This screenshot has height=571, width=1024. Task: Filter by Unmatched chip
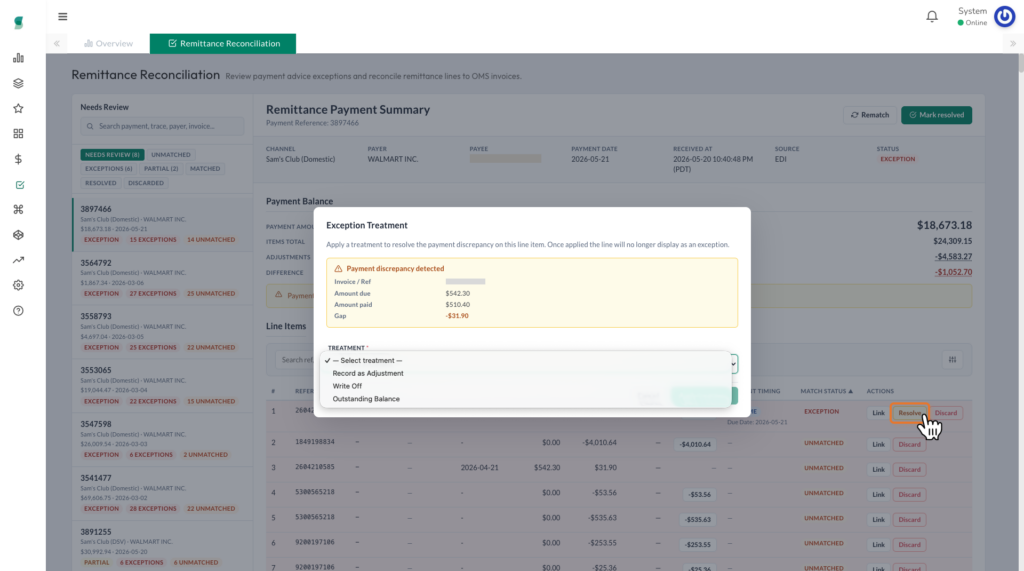171,155
